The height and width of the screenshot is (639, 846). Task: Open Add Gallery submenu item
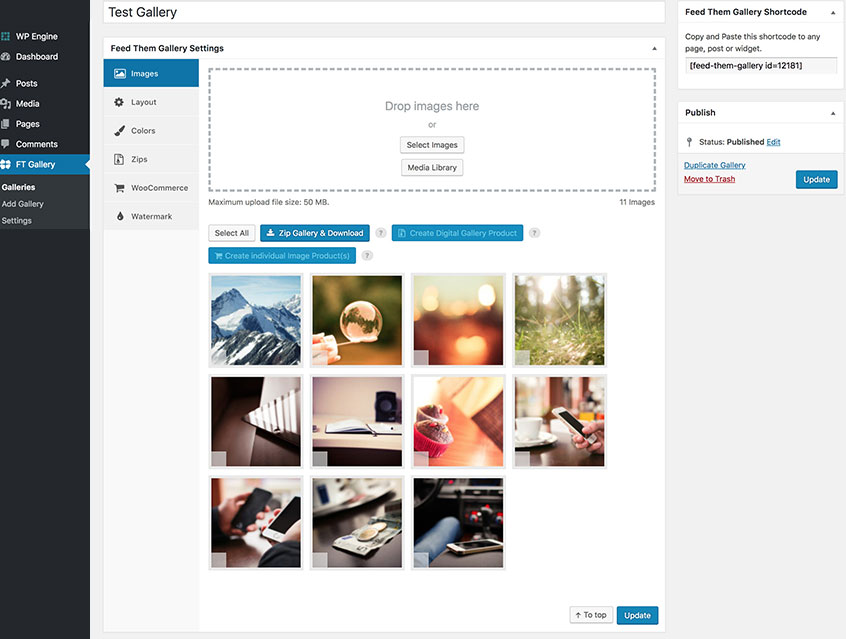[23, 204]
